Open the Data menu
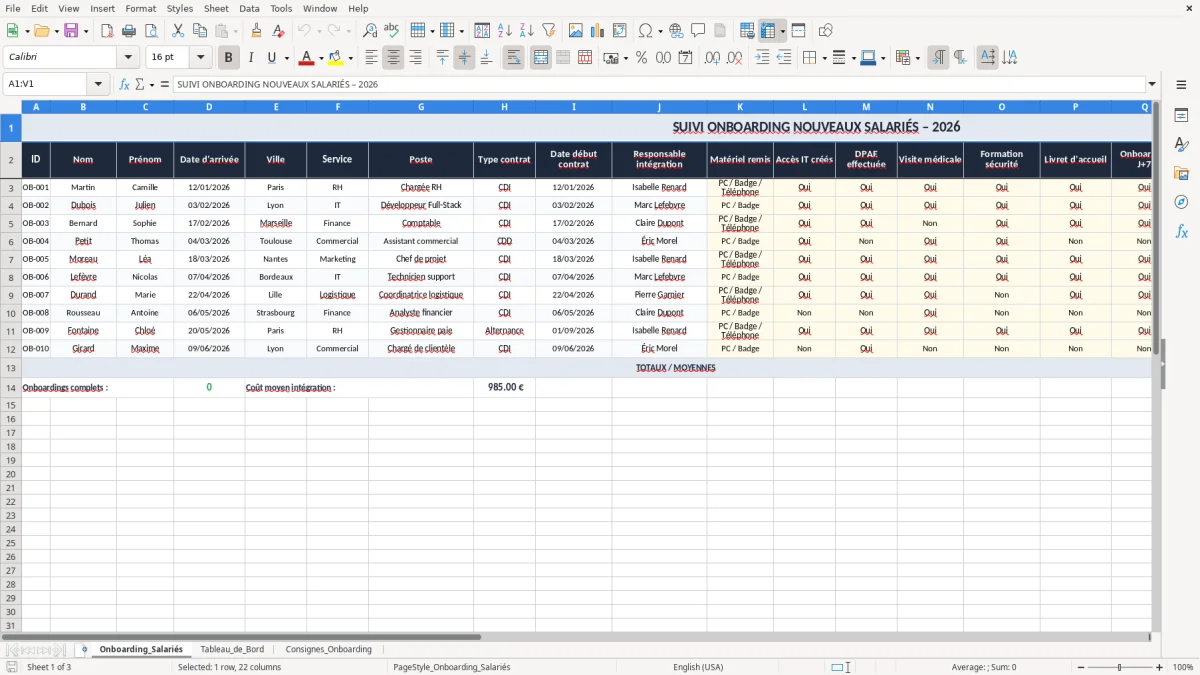Screen dimensions: 1200x675 [249, 8]
